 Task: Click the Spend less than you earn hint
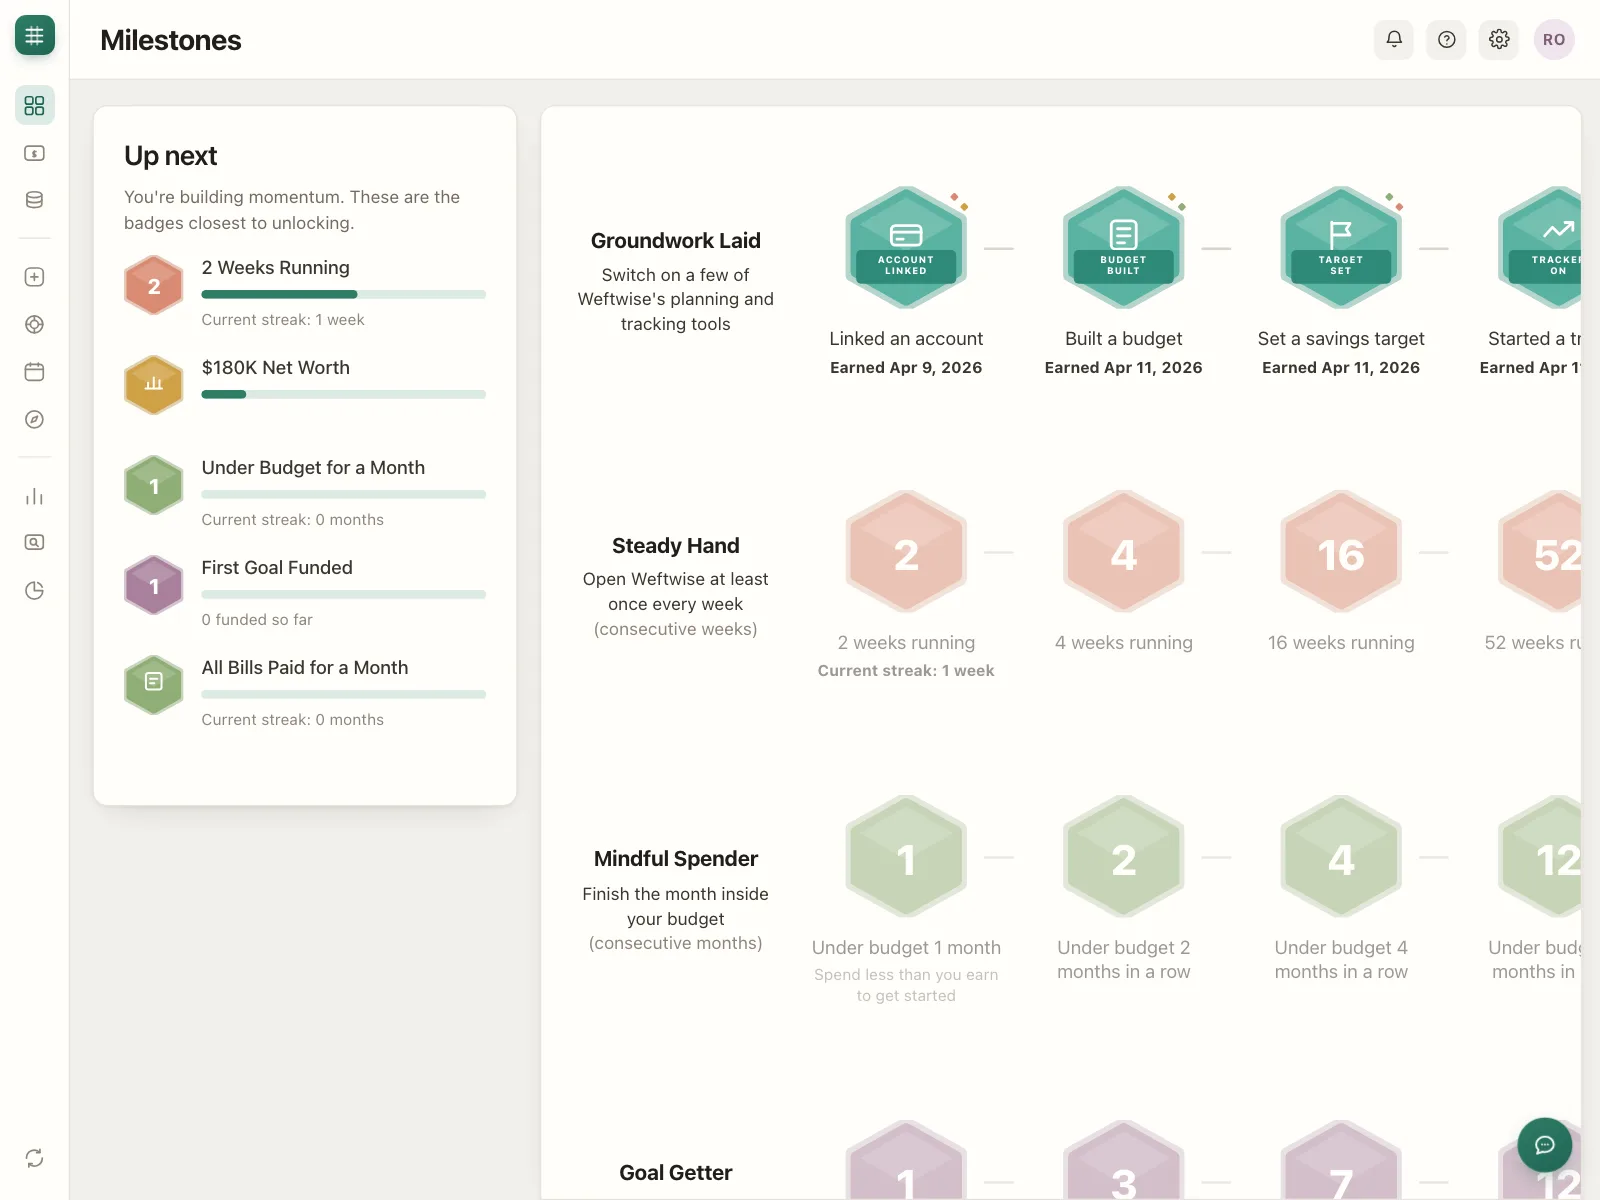(x=906, y=985)
